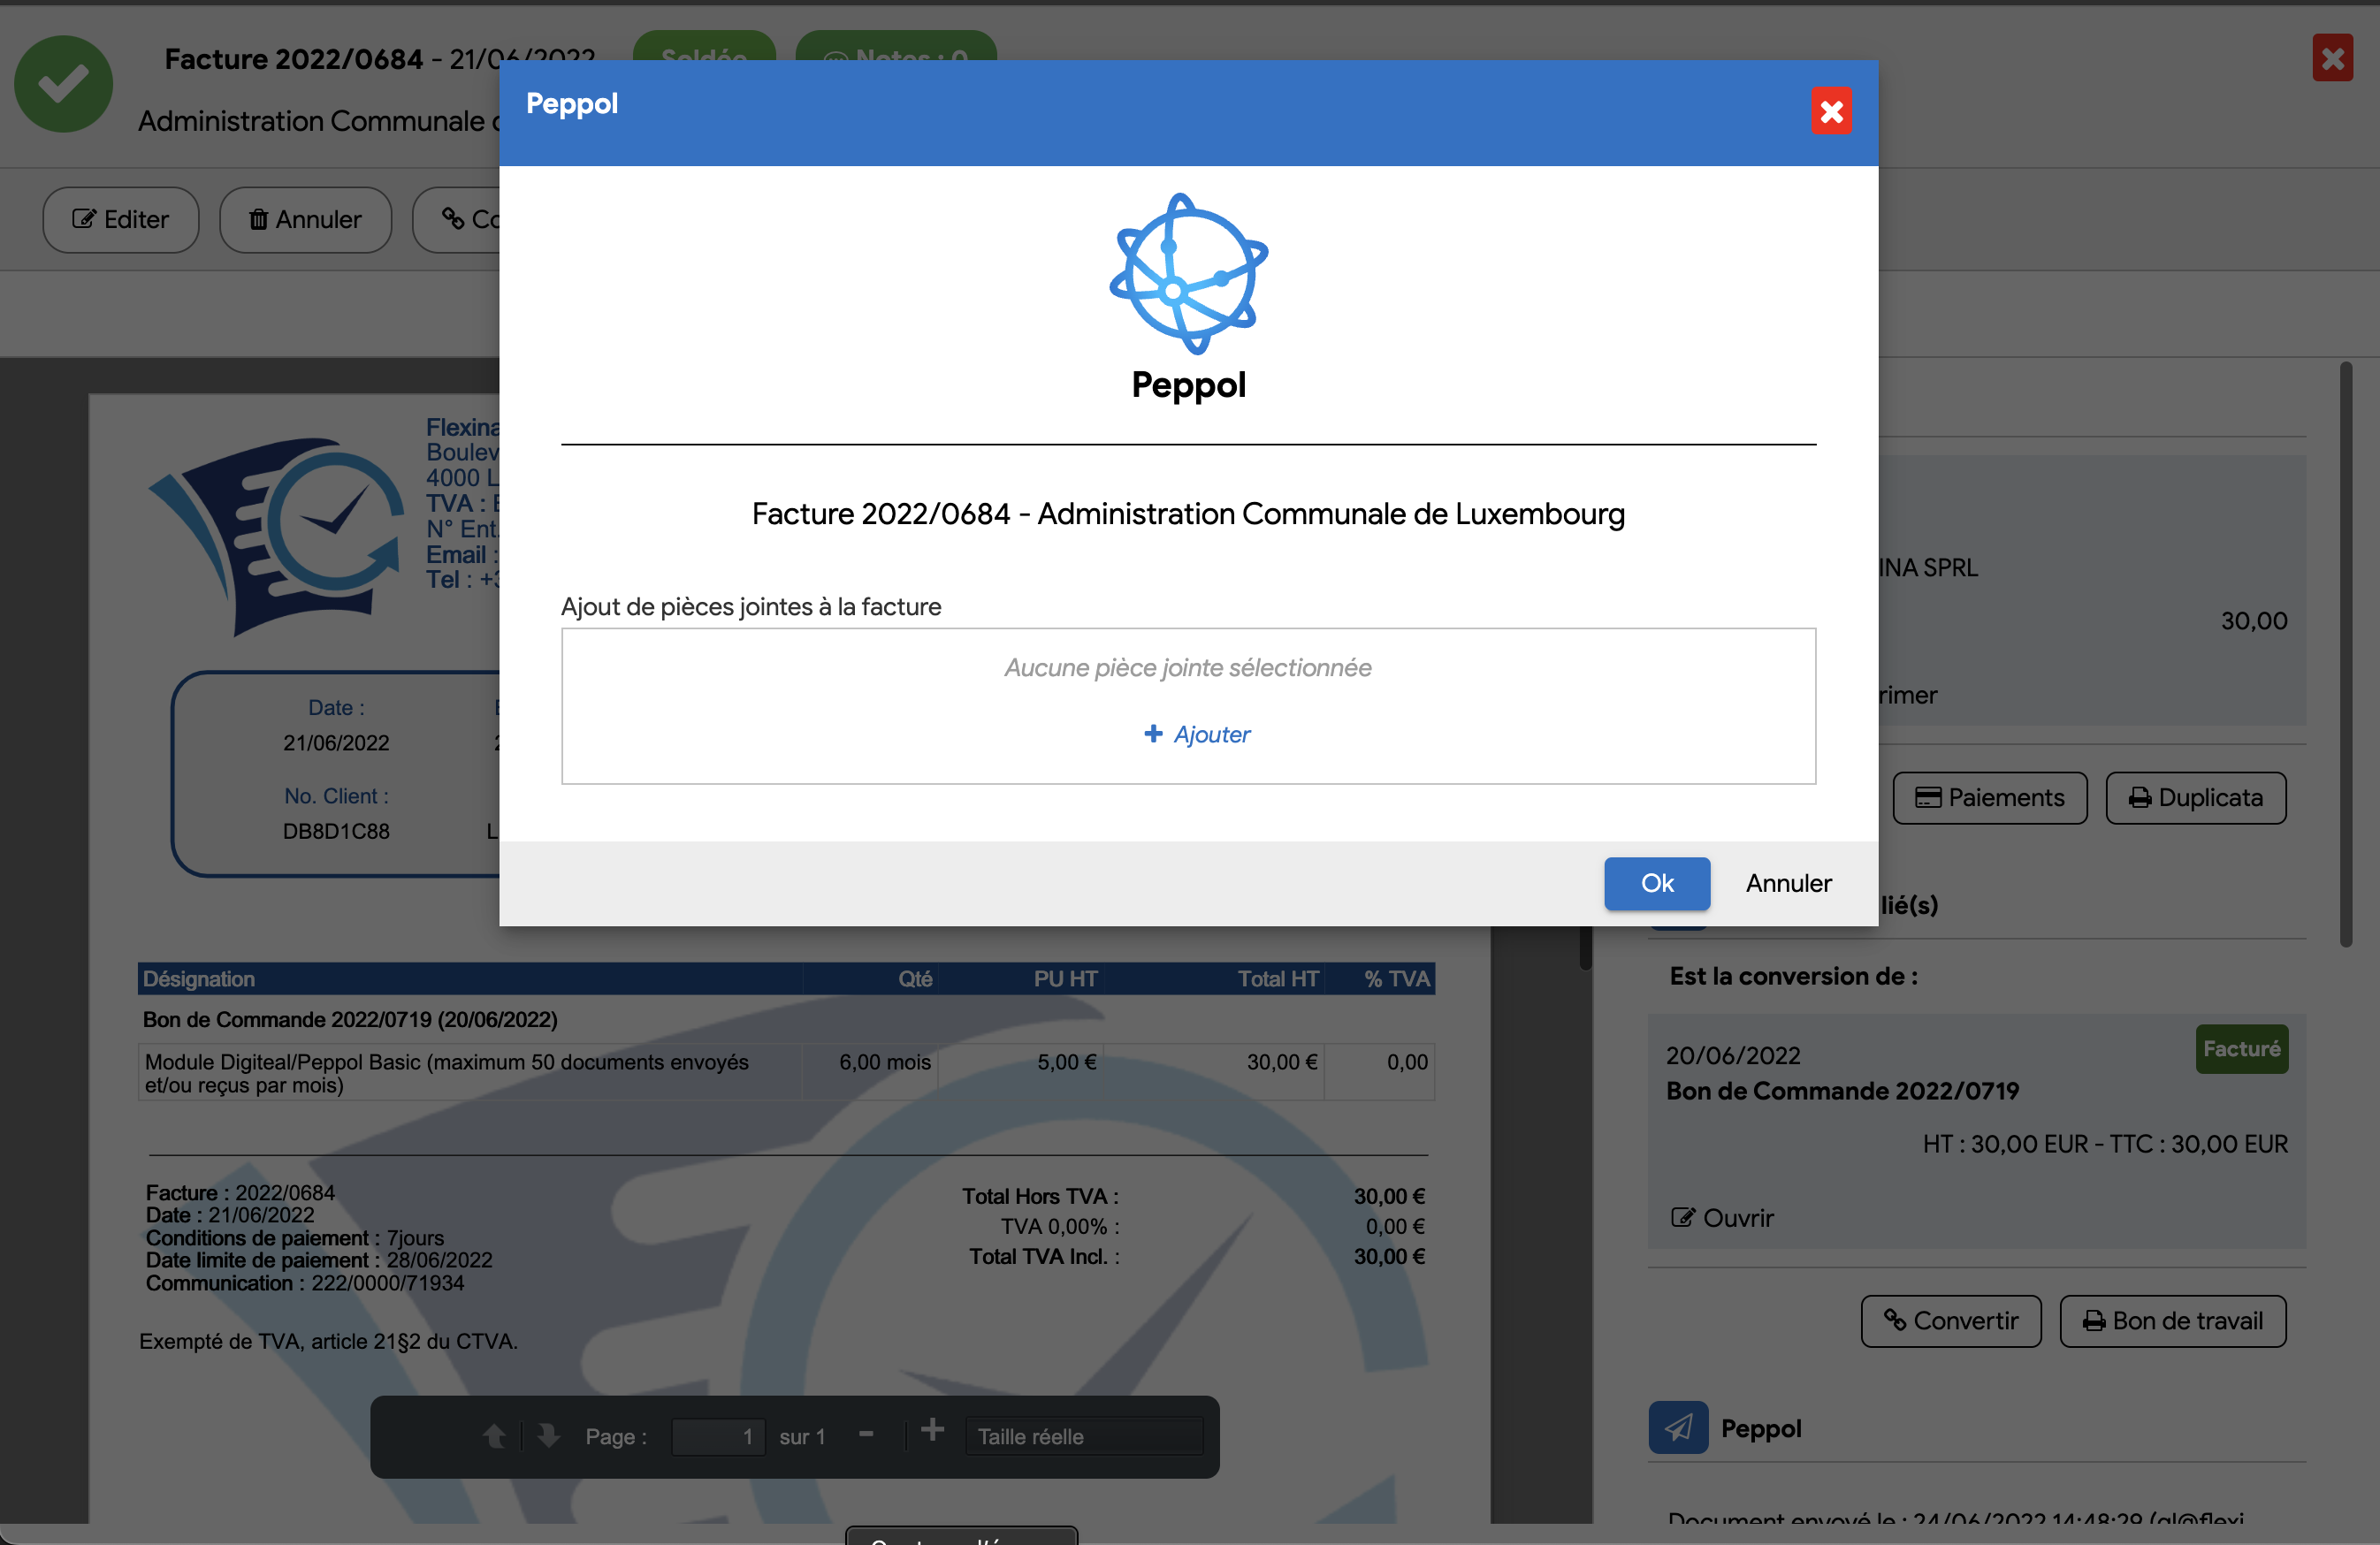Click the plus icon beside Ajouter
Viewport: 2380px width, 1545px height.
[x=1153, y=733]
